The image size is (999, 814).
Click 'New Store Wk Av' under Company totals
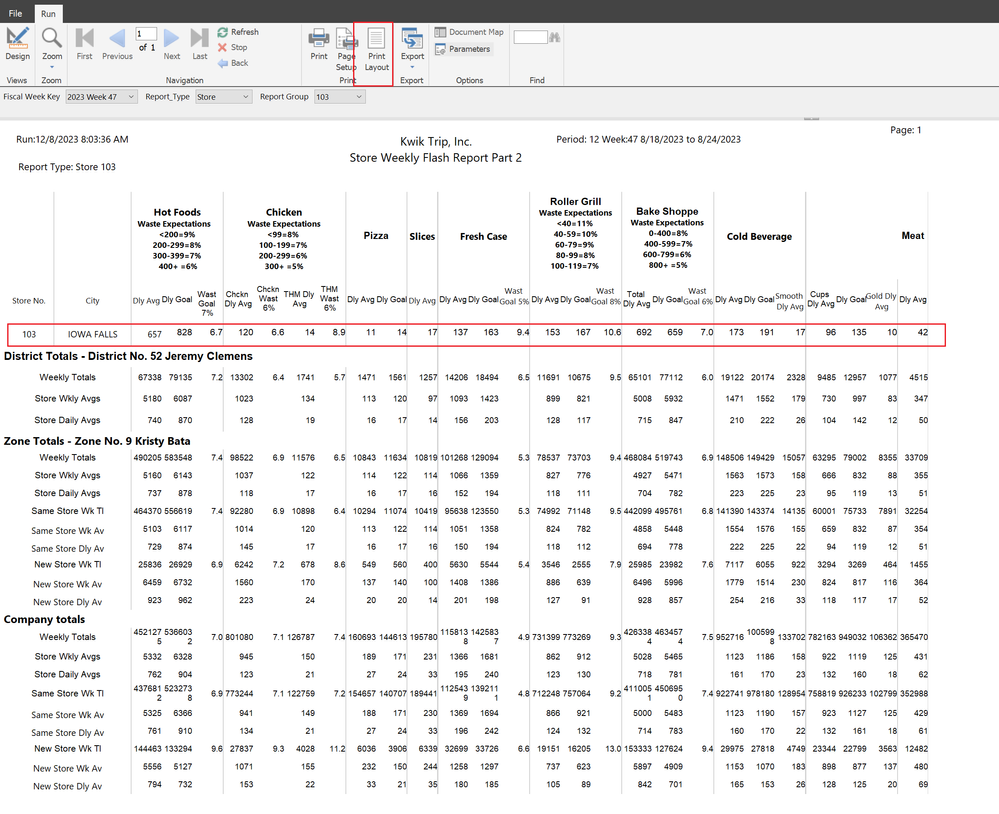[68, 768]
